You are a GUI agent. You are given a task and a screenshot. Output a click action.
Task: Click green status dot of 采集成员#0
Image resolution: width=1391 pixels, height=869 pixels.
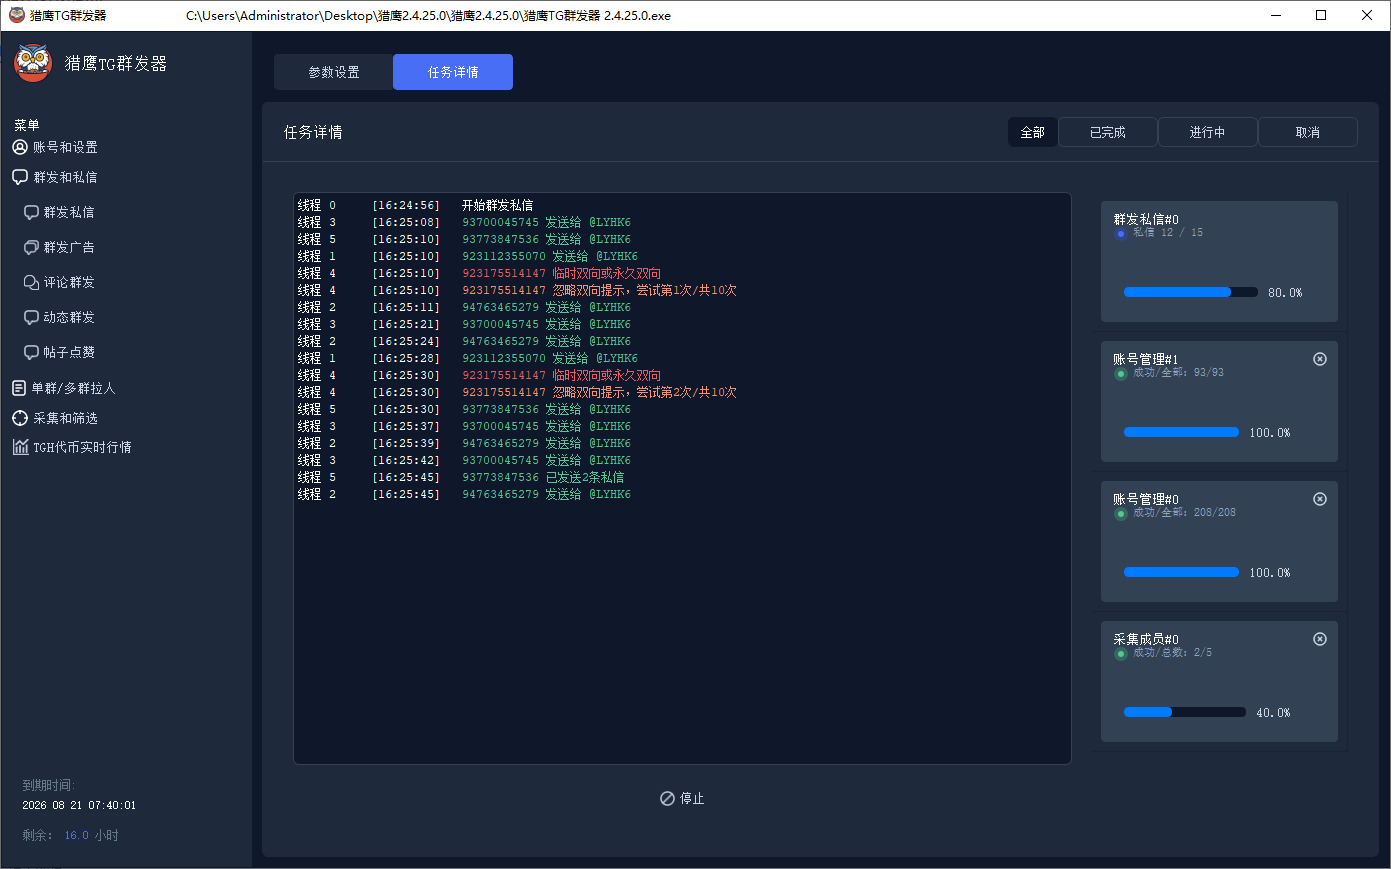(1120, 653)
